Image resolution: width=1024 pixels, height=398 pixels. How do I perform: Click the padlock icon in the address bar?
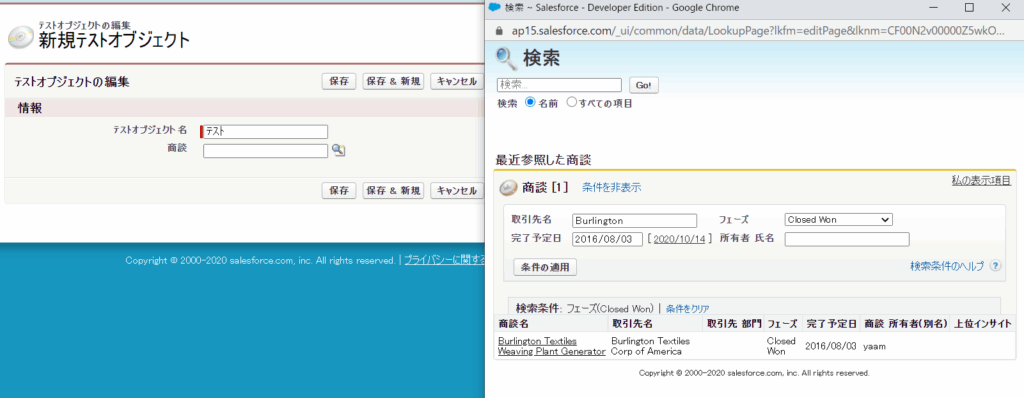(x=500, y=30)
